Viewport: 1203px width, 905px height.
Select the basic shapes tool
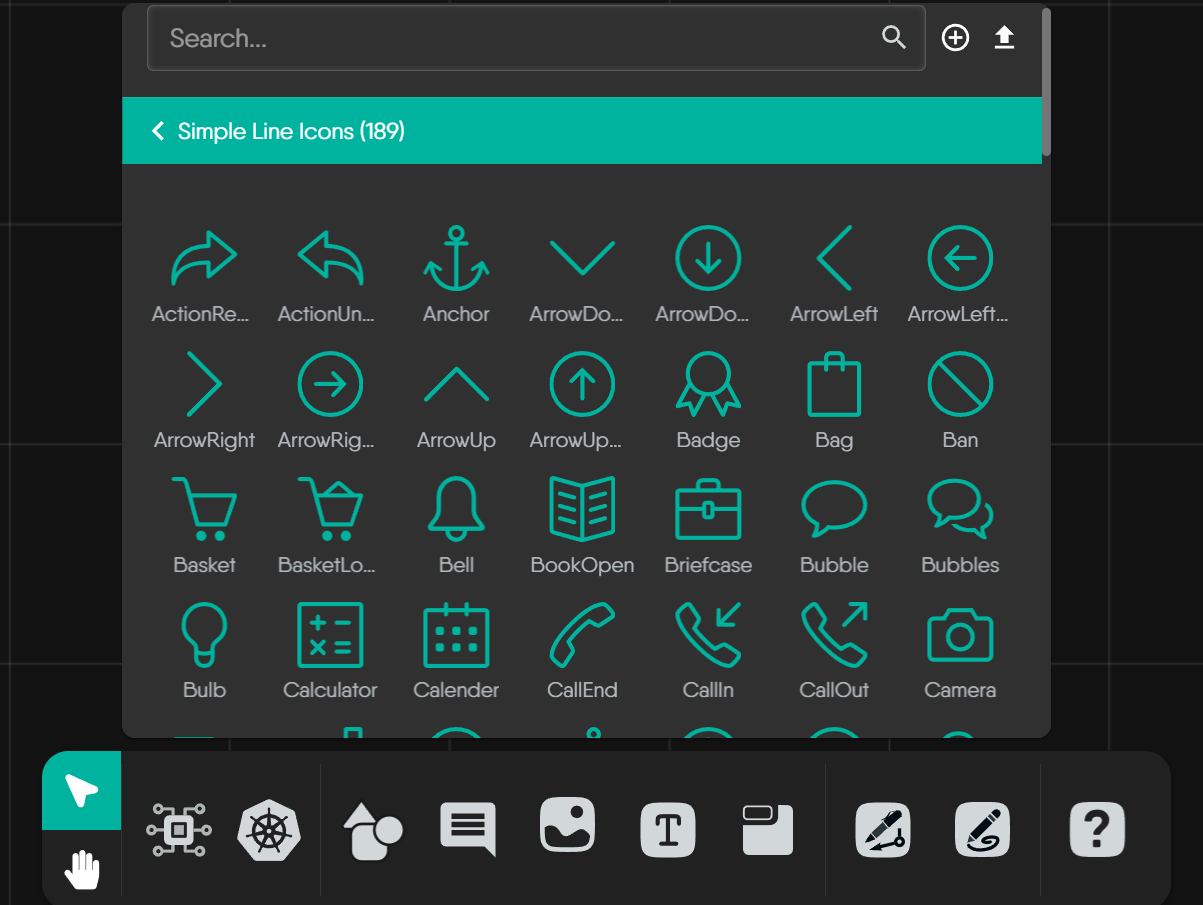[372, 829]
